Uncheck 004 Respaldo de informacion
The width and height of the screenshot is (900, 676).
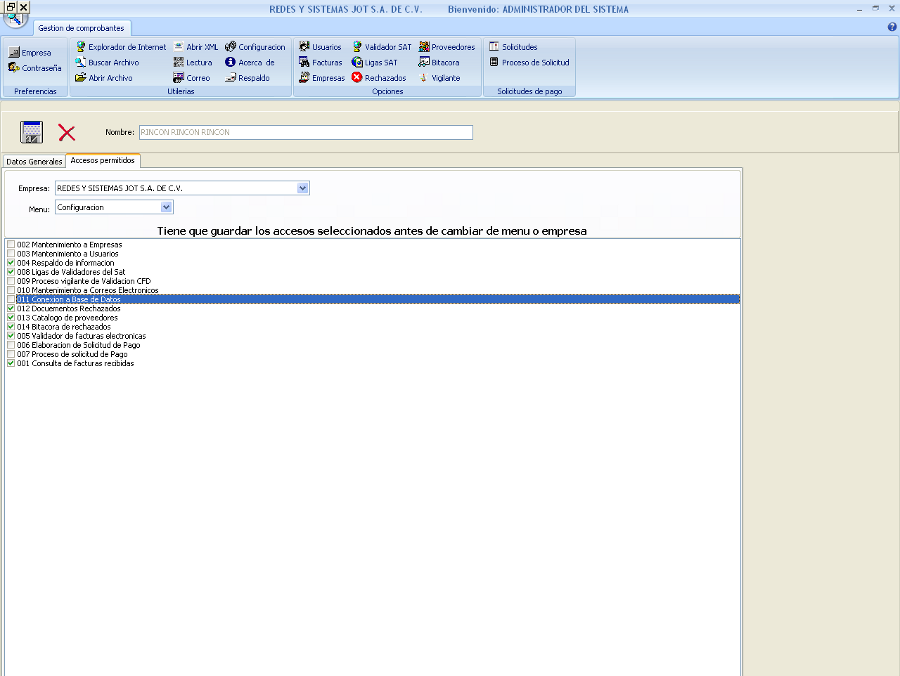coord(11,263)
